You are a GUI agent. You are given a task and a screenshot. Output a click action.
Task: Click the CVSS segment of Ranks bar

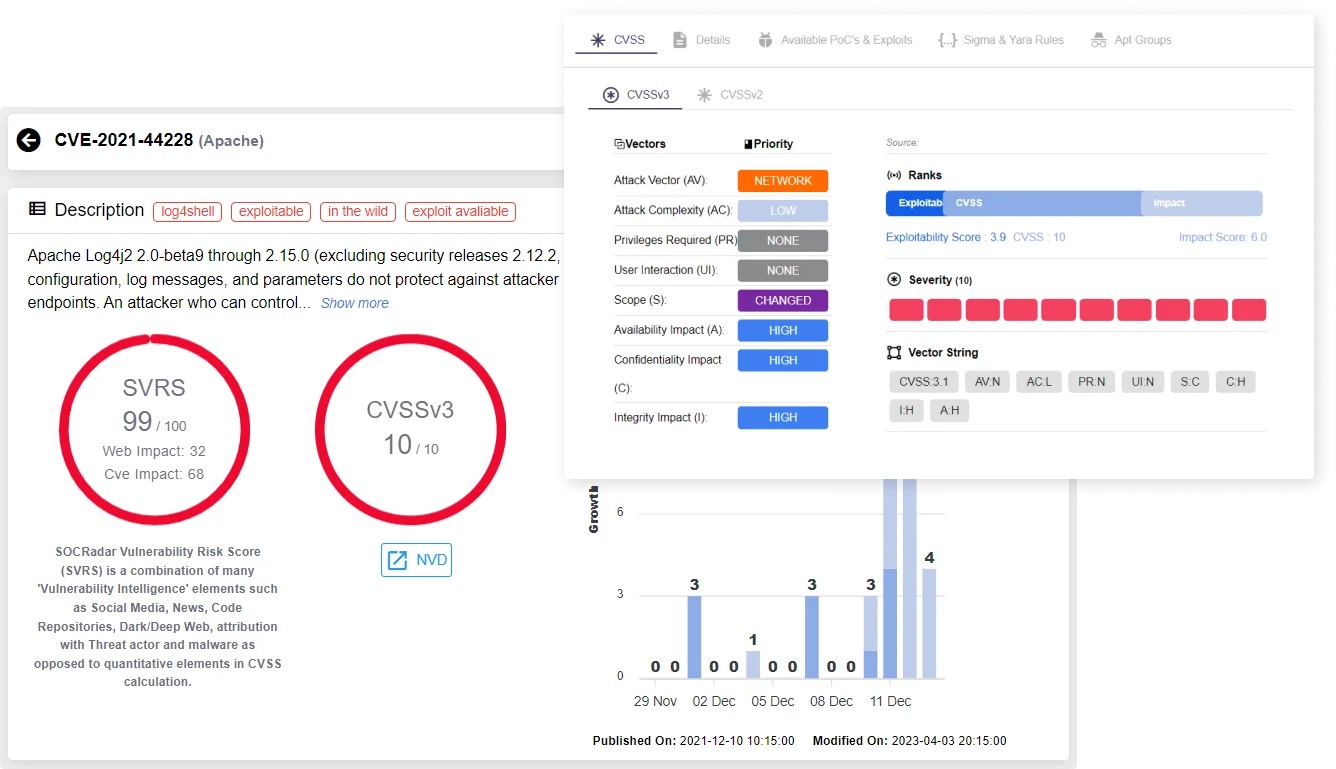click(1044, 203)
